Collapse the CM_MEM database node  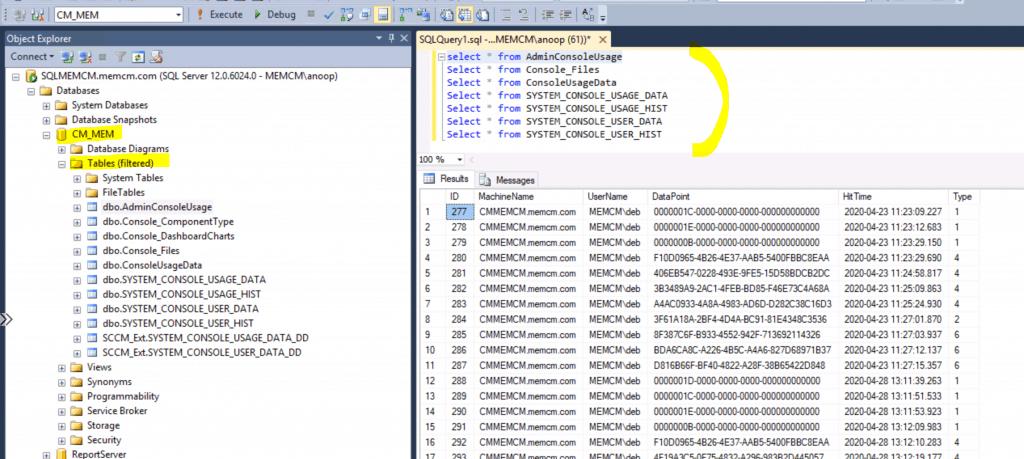point(46,135)
